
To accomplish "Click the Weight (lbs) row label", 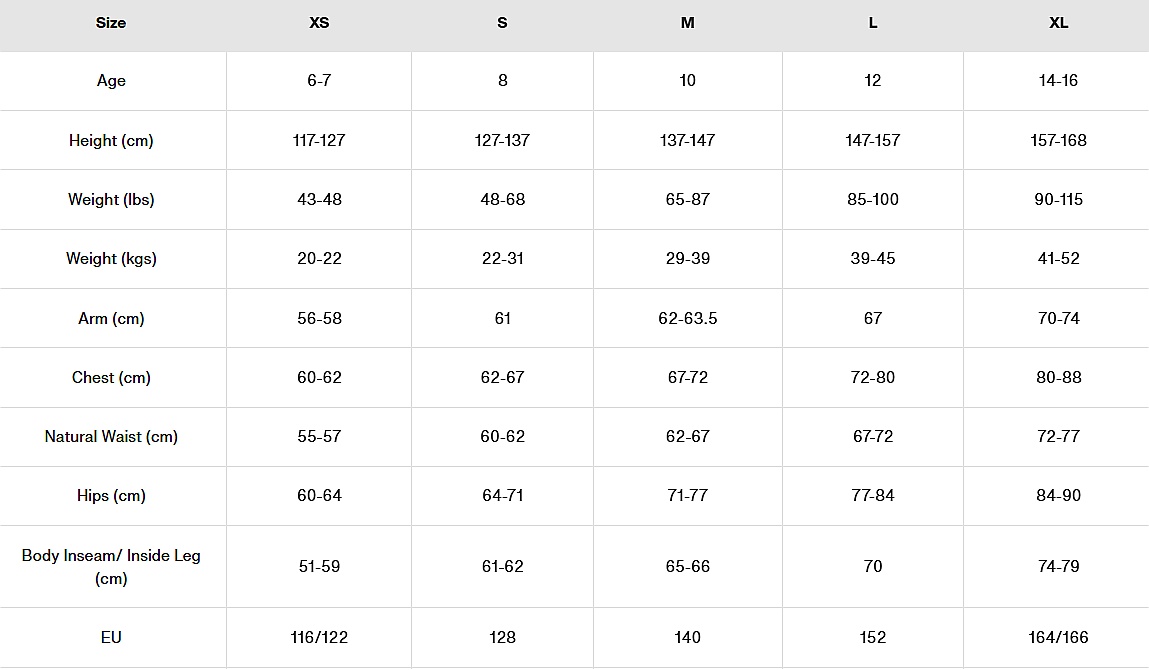I will (111, 199).
